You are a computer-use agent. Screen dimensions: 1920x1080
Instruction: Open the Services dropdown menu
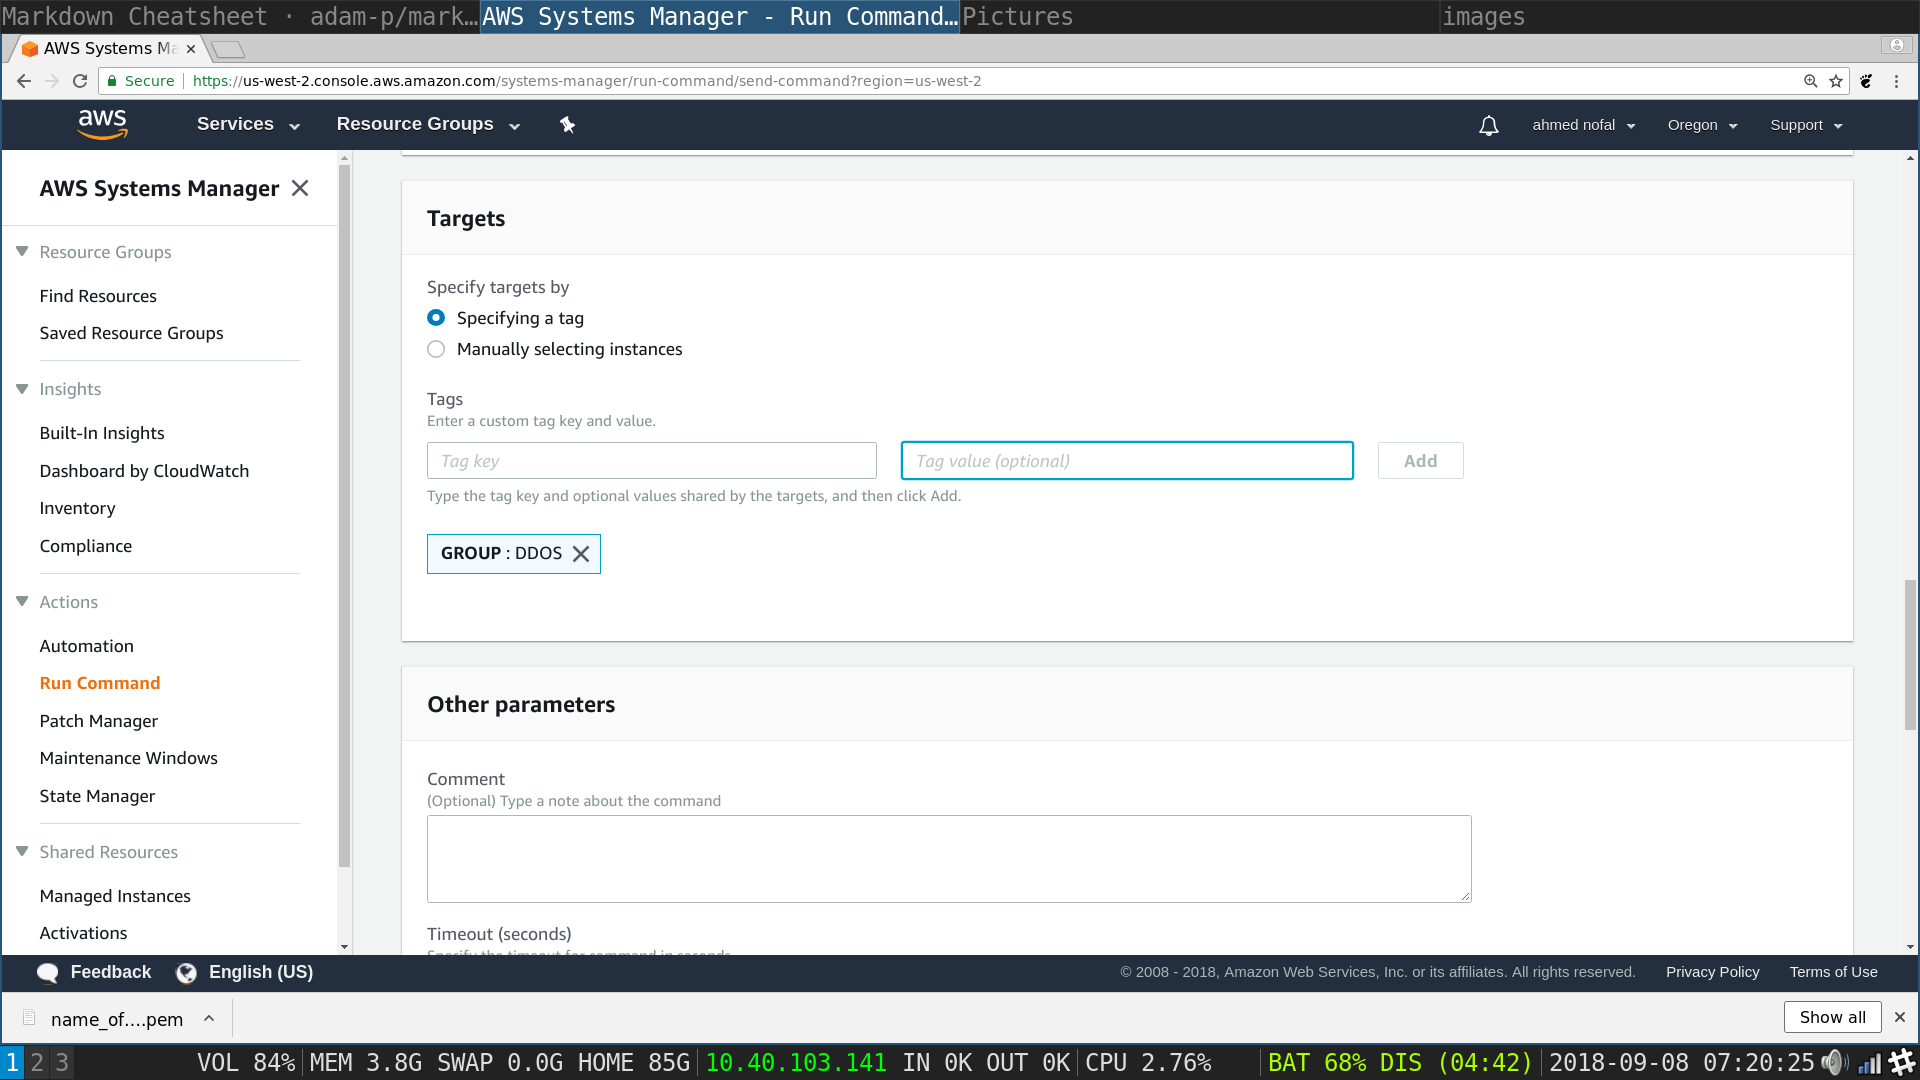coord(248,124)
